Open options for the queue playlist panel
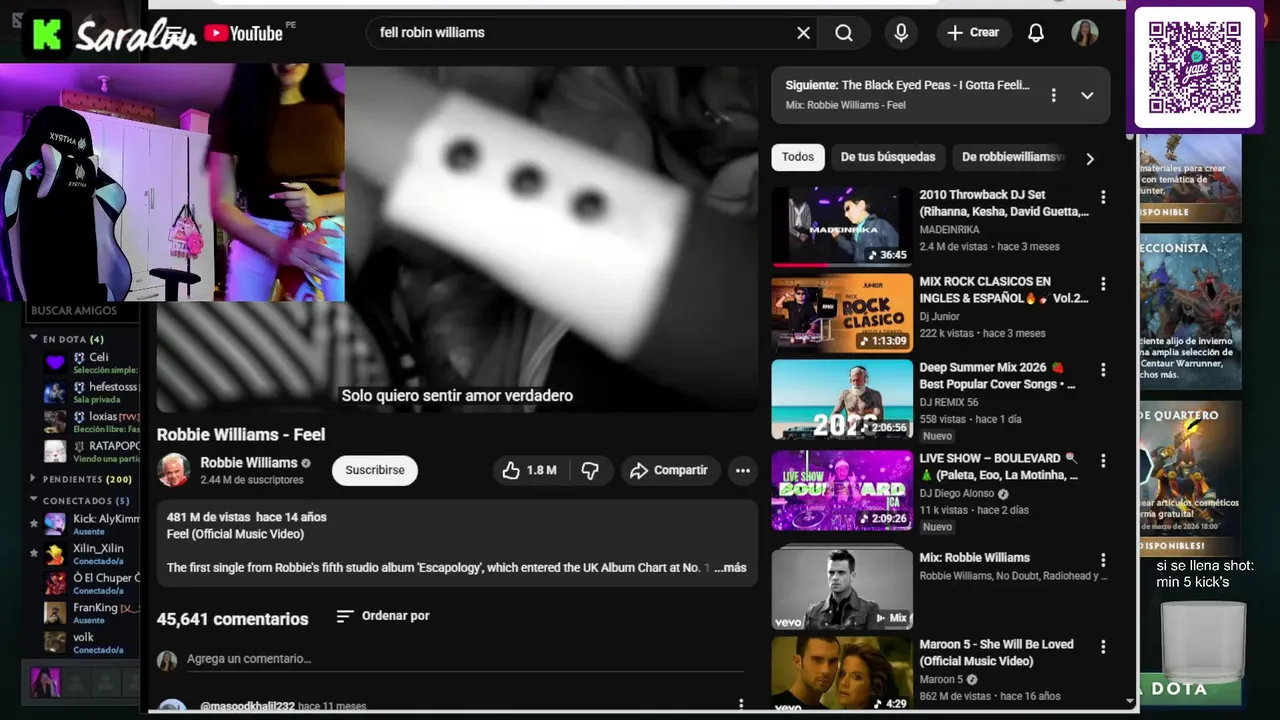 click(1053, 95)
